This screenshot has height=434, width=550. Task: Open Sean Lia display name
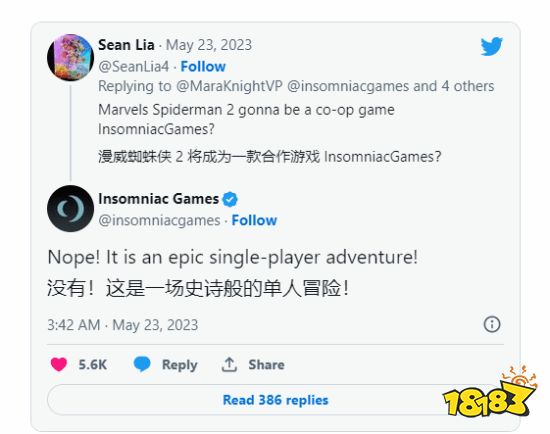coord(126,45)
